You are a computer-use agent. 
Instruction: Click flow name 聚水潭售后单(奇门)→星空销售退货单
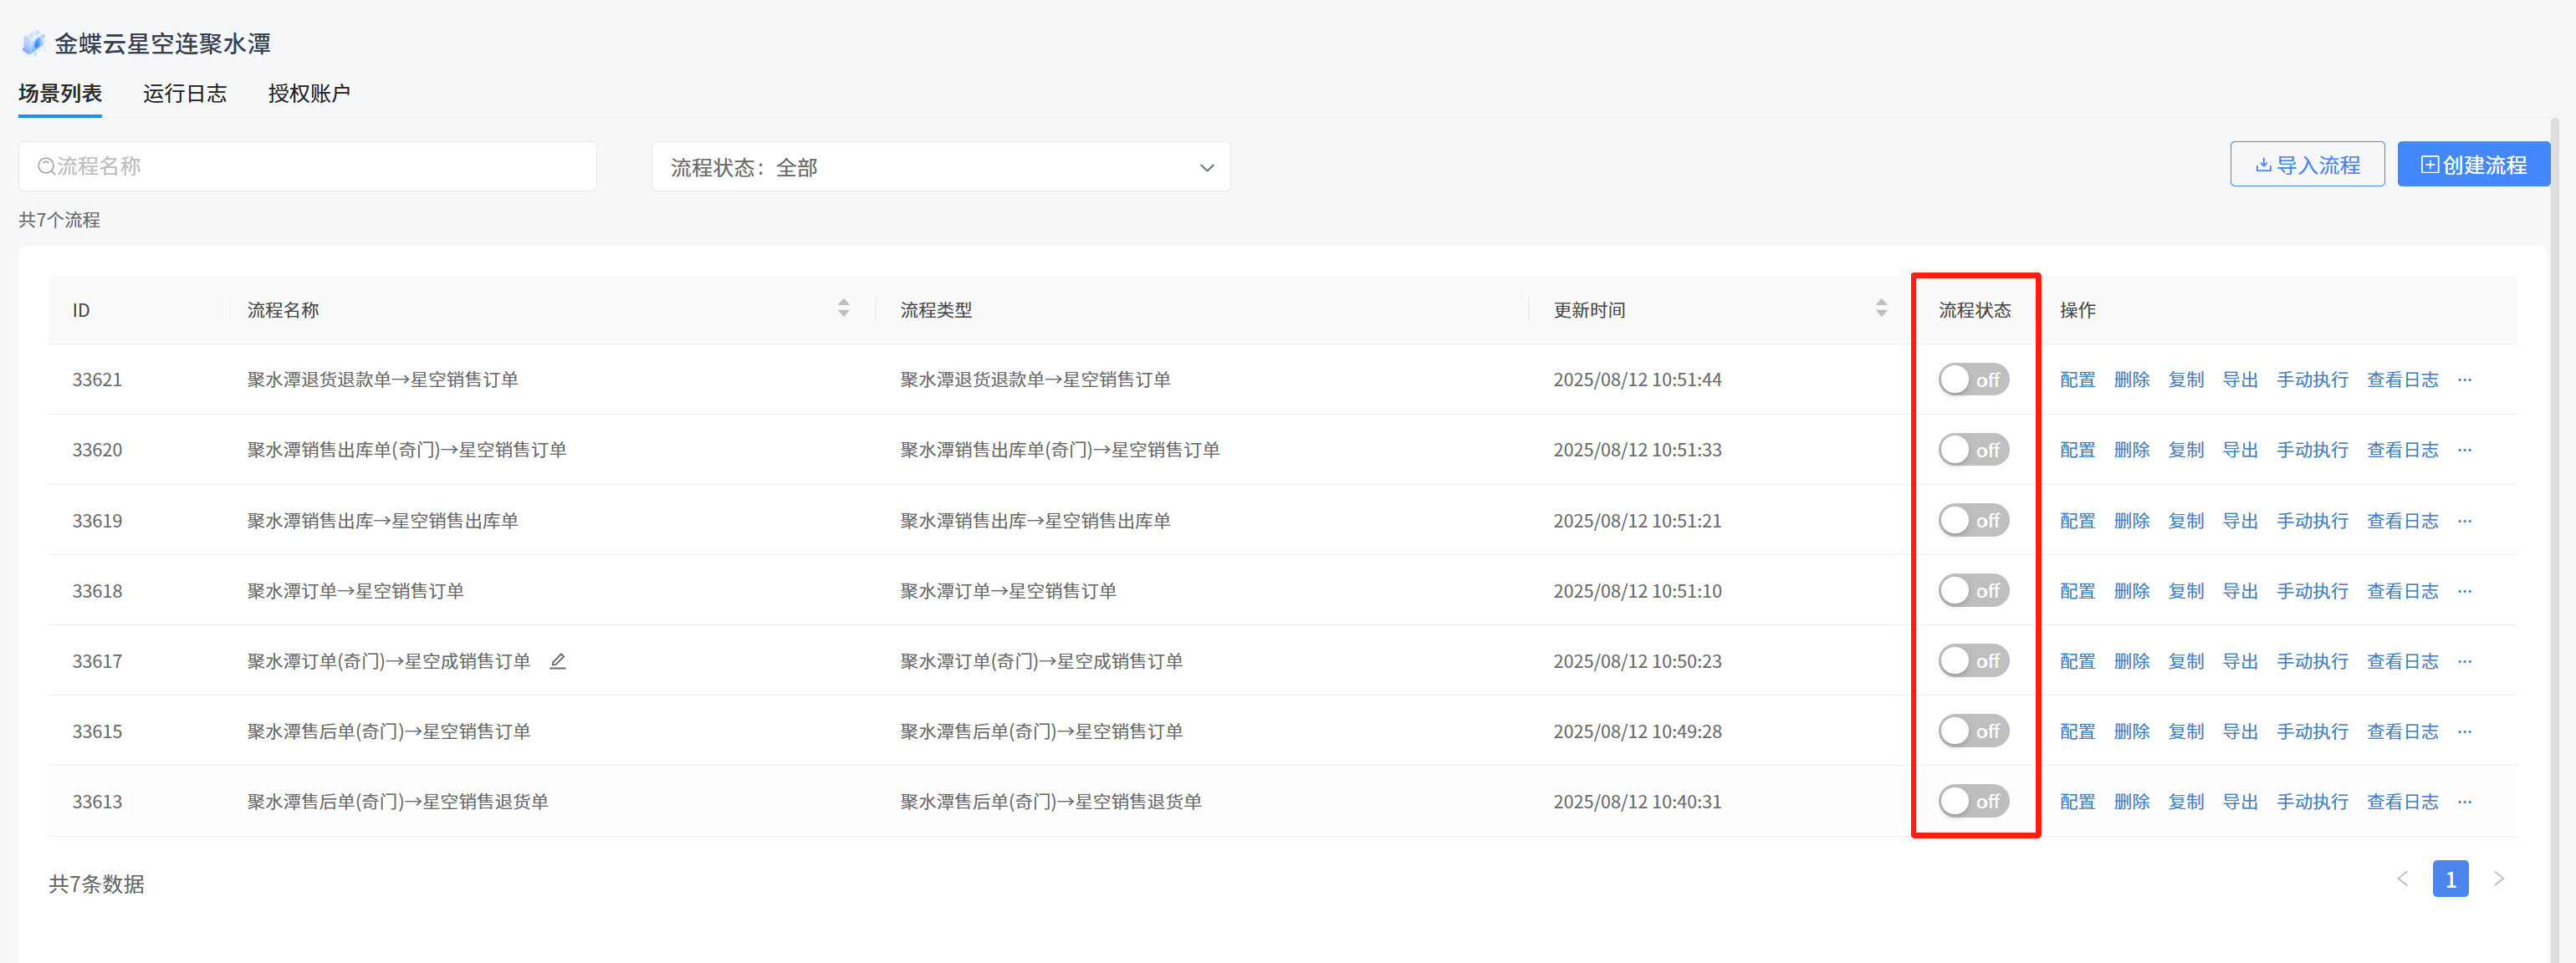point(398,802)
